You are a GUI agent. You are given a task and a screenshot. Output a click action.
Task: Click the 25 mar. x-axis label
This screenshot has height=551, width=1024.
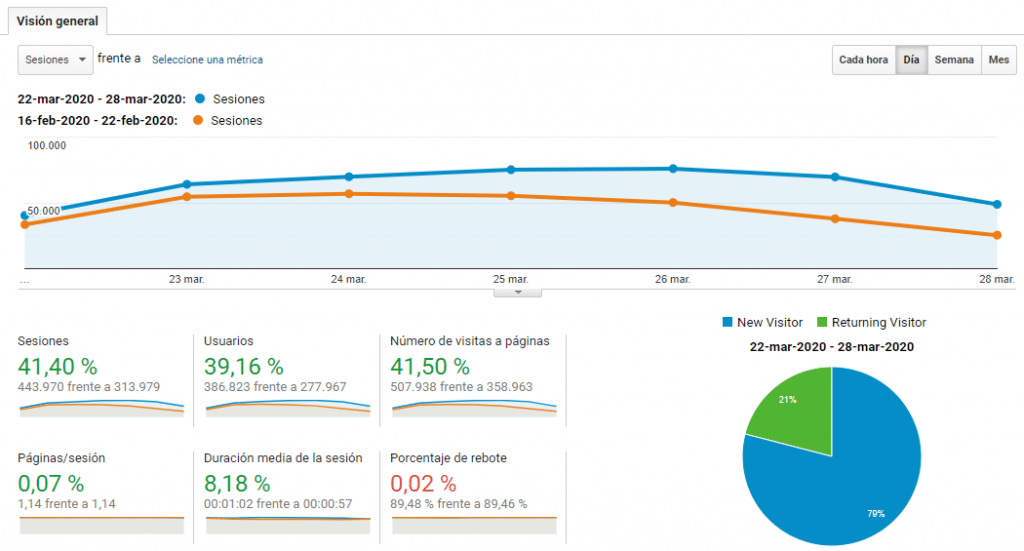(511, 279)
